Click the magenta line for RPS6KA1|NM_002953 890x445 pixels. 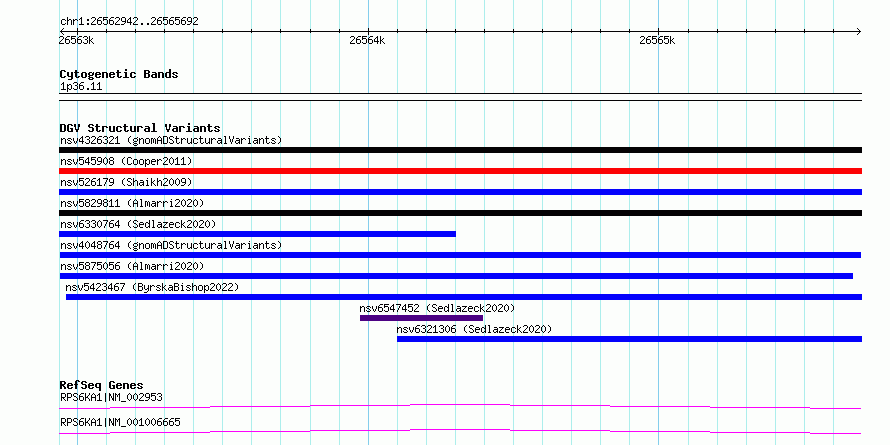tap(460, 406)
